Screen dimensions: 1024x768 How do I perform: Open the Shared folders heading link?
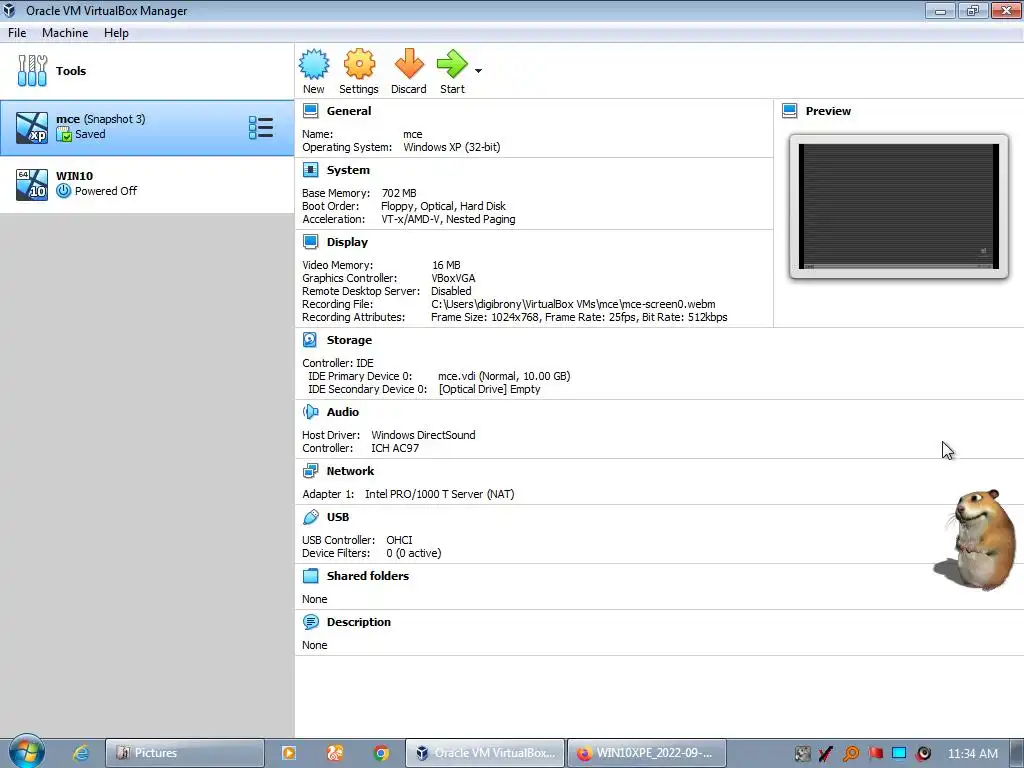click(x=368, y=576)
